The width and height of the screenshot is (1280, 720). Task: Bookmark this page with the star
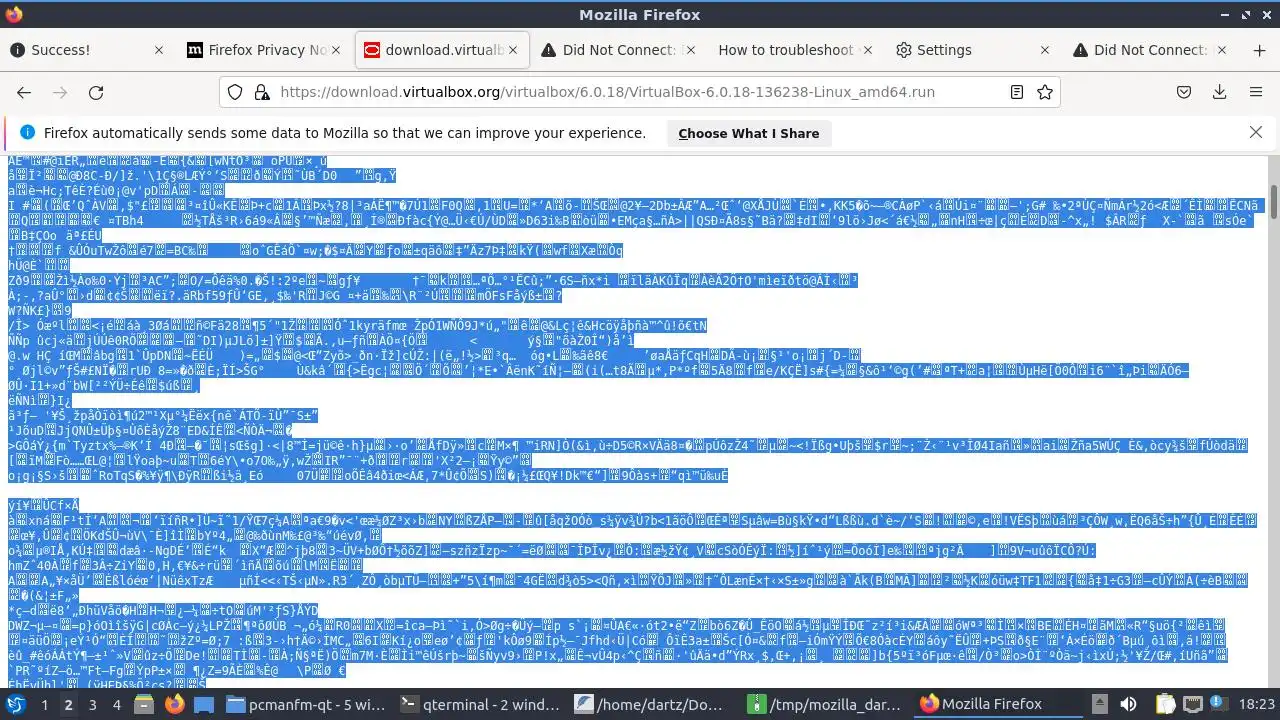pyautogui.click(x=1045, y=92)
